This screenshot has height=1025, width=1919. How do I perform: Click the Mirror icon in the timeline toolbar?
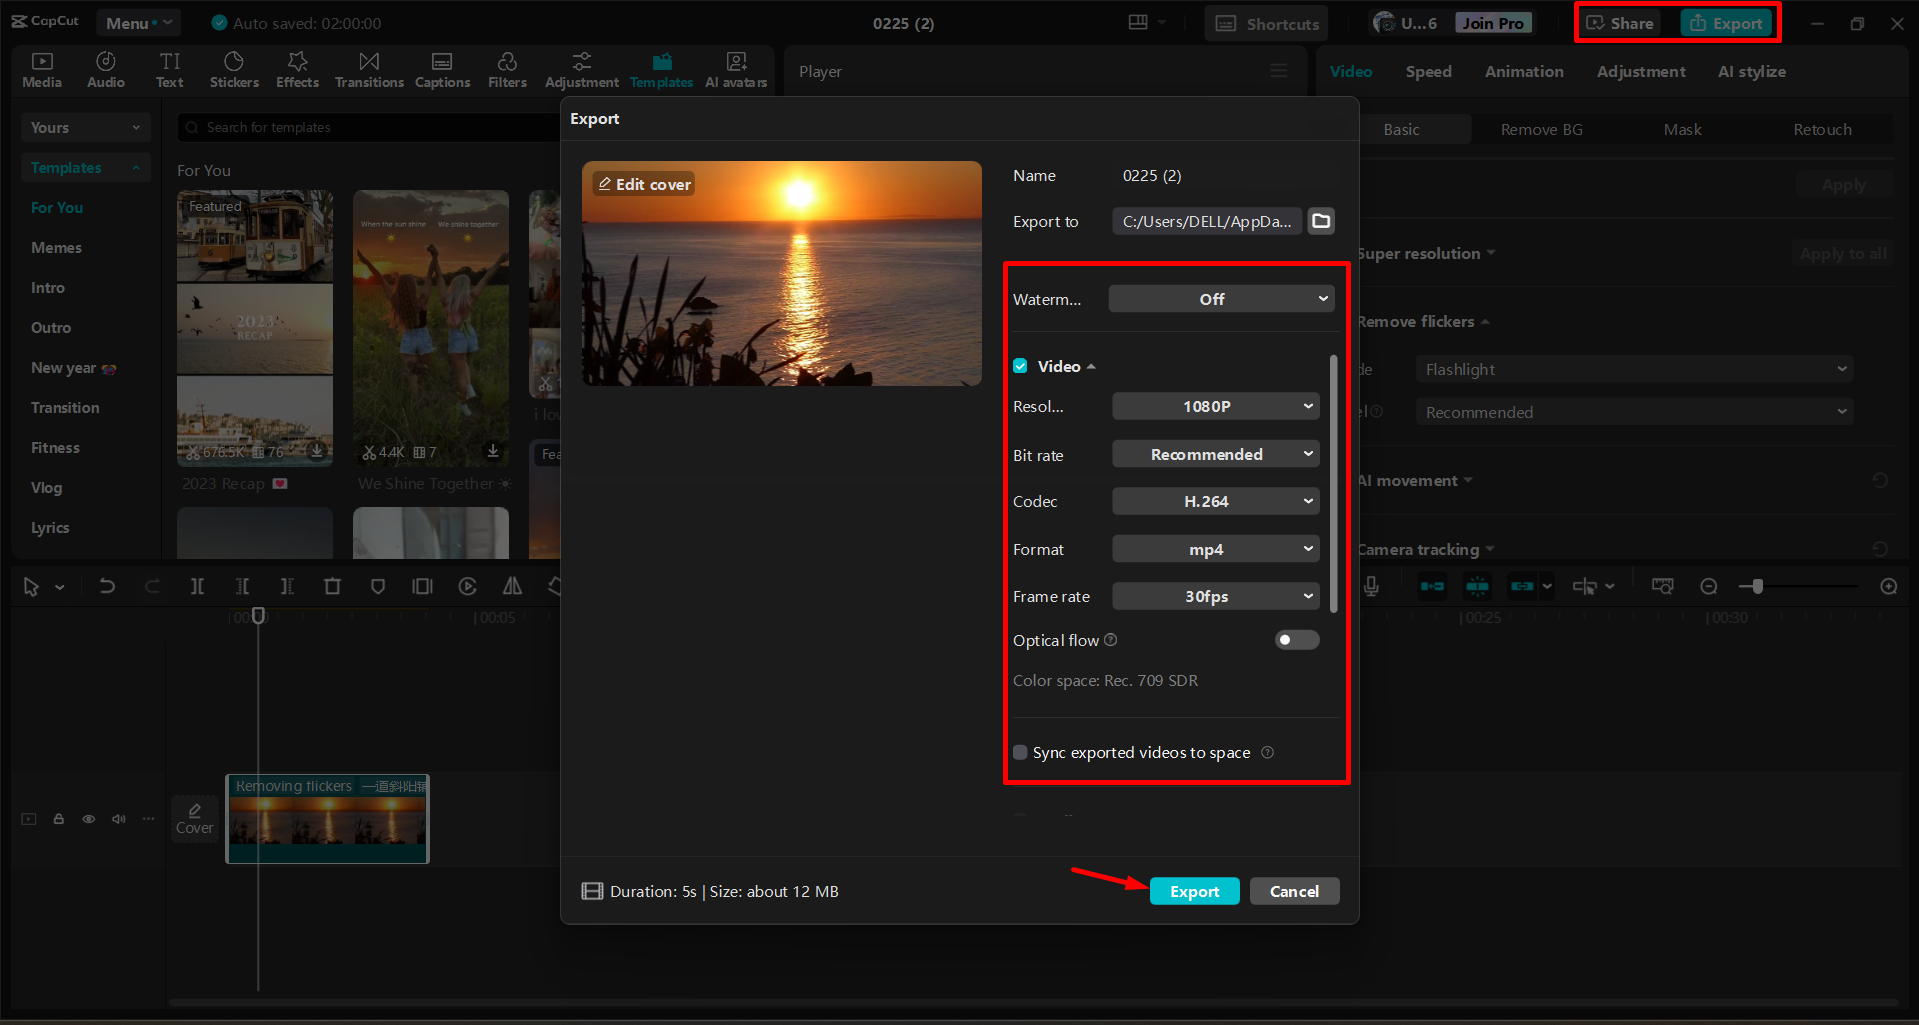click(512, 586)
